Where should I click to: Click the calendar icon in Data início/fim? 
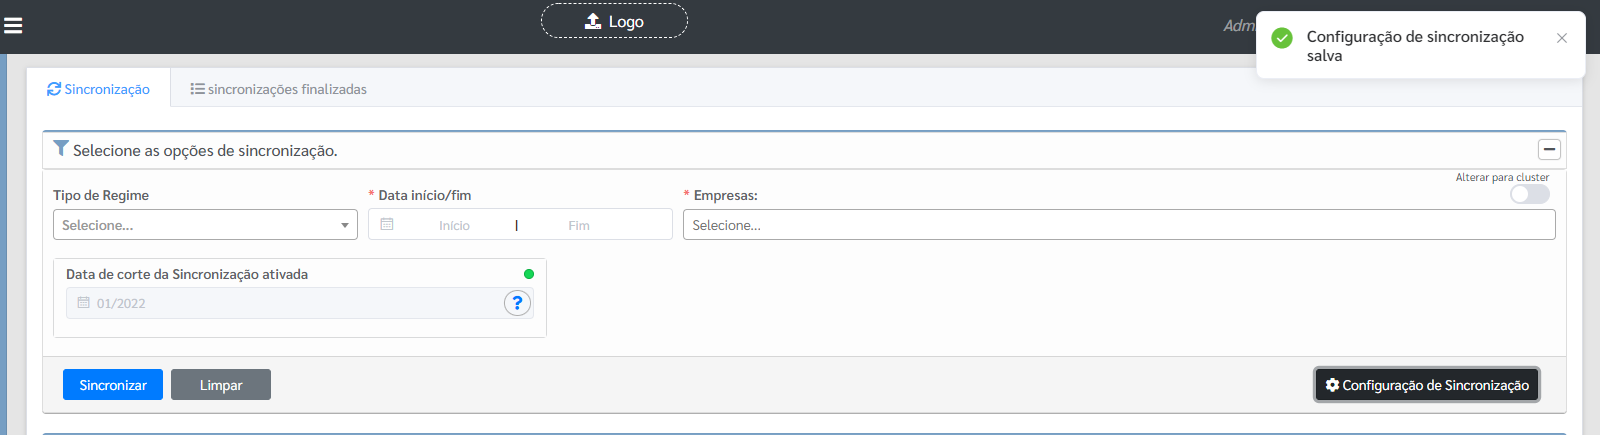click(x=387, y=225)
